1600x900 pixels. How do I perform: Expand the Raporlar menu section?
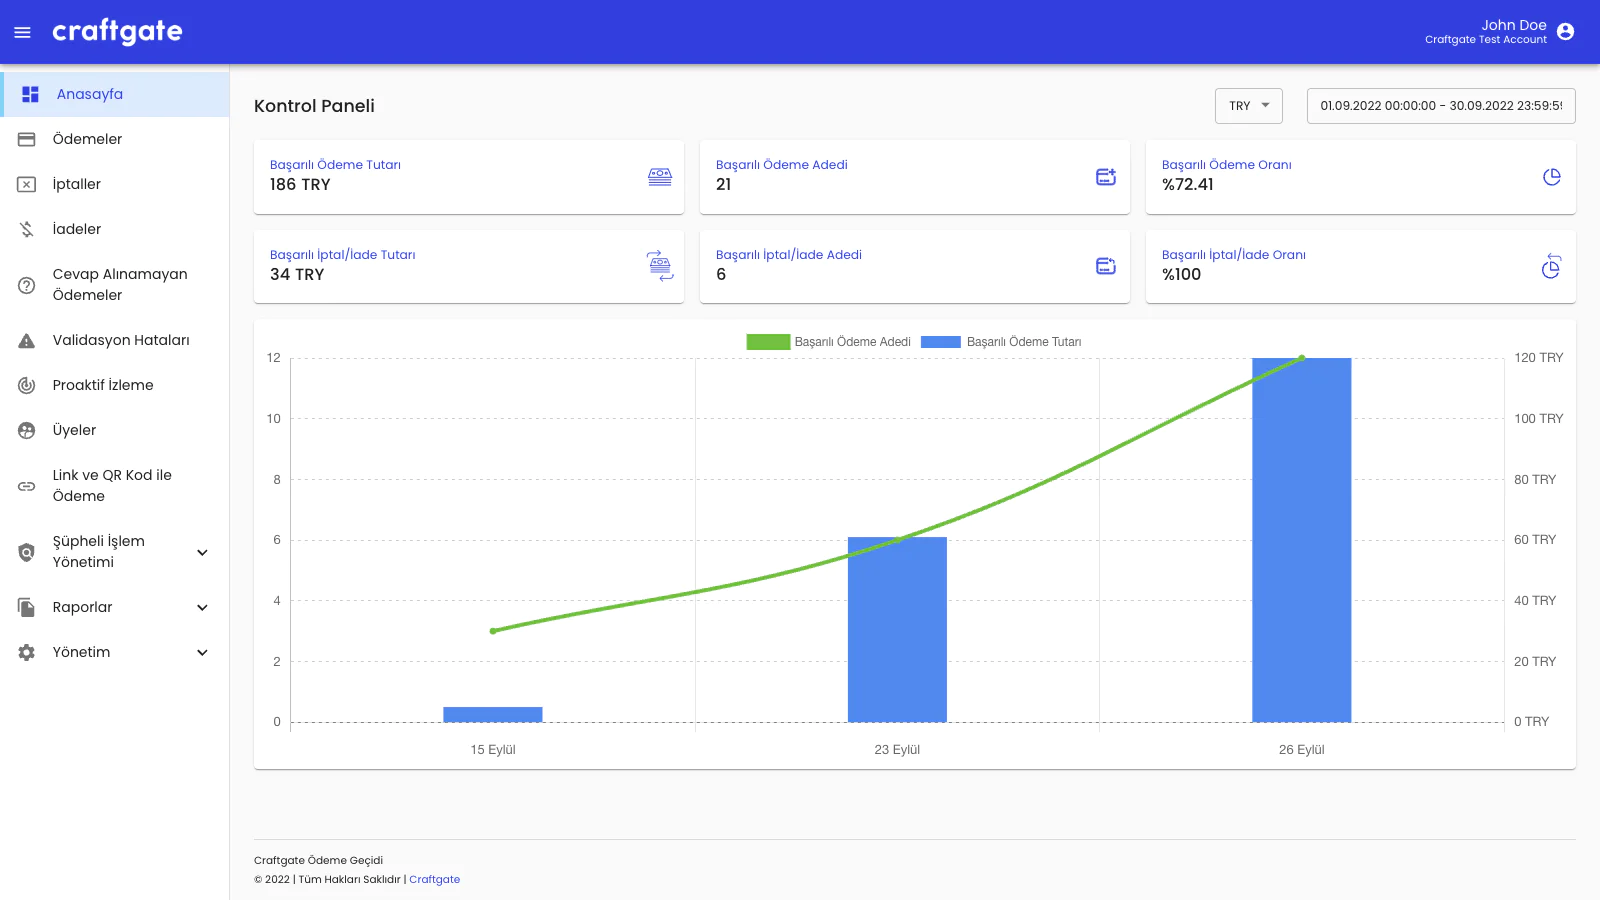click(202, 608)
